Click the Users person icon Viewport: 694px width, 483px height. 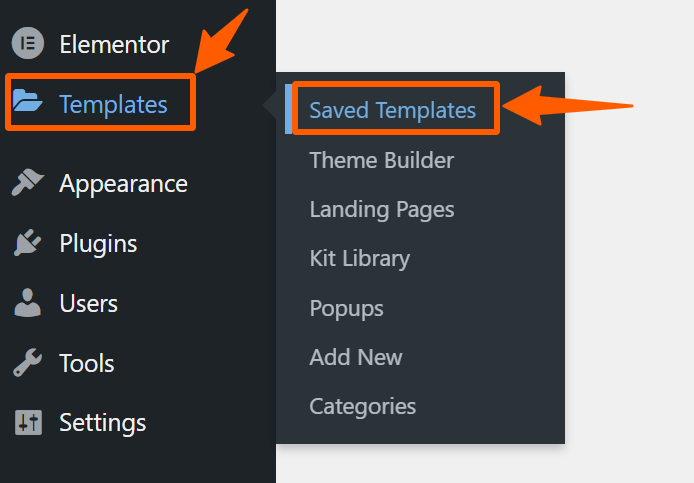coord(27,303)
